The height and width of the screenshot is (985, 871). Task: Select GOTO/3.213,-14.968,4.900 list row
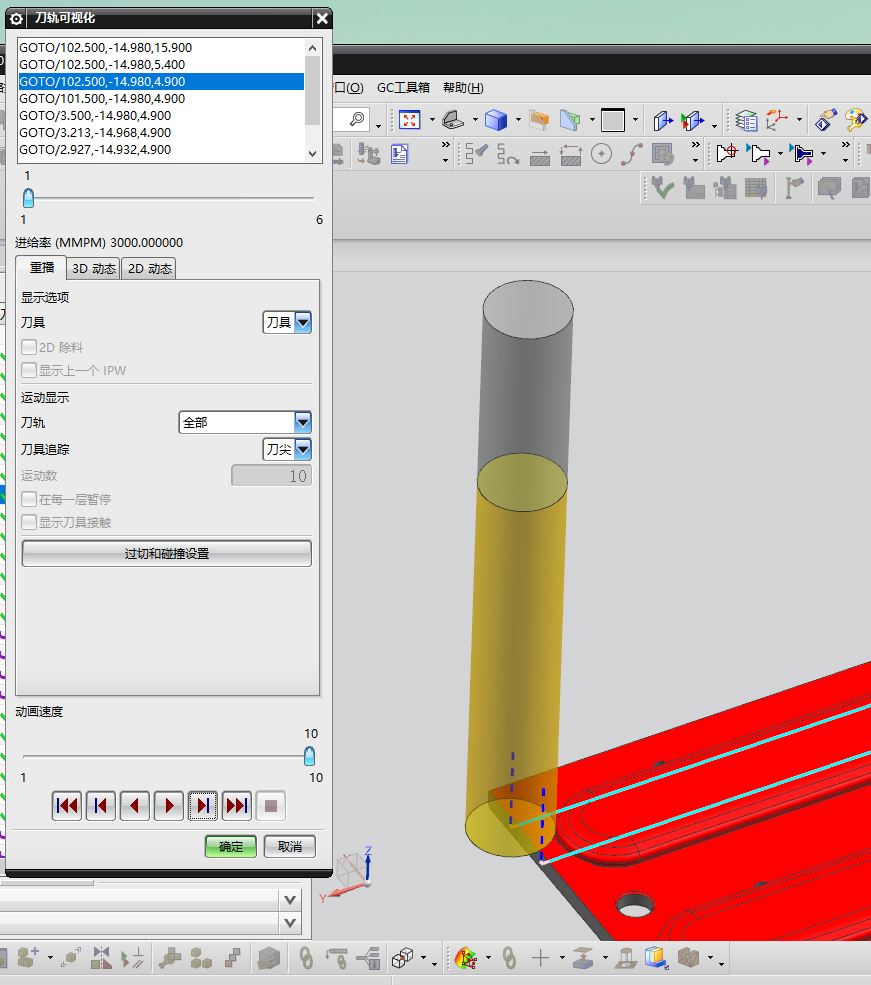161,133
